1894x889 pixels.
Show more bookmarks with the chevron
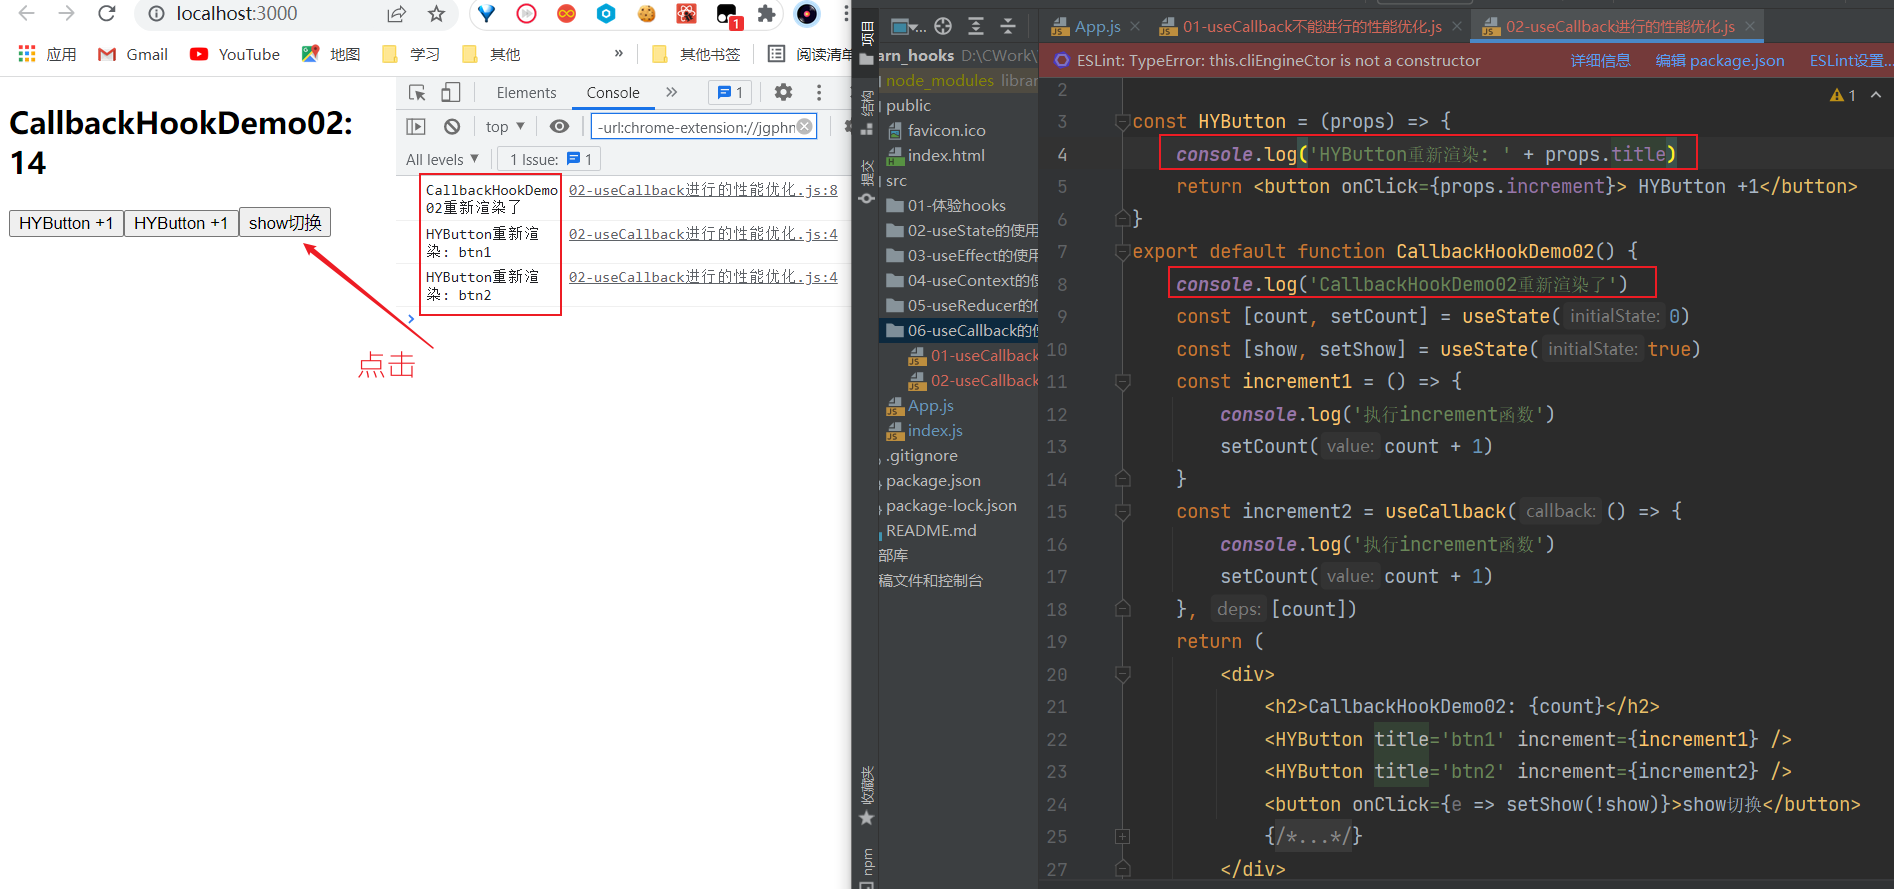[x=619, y=54]
